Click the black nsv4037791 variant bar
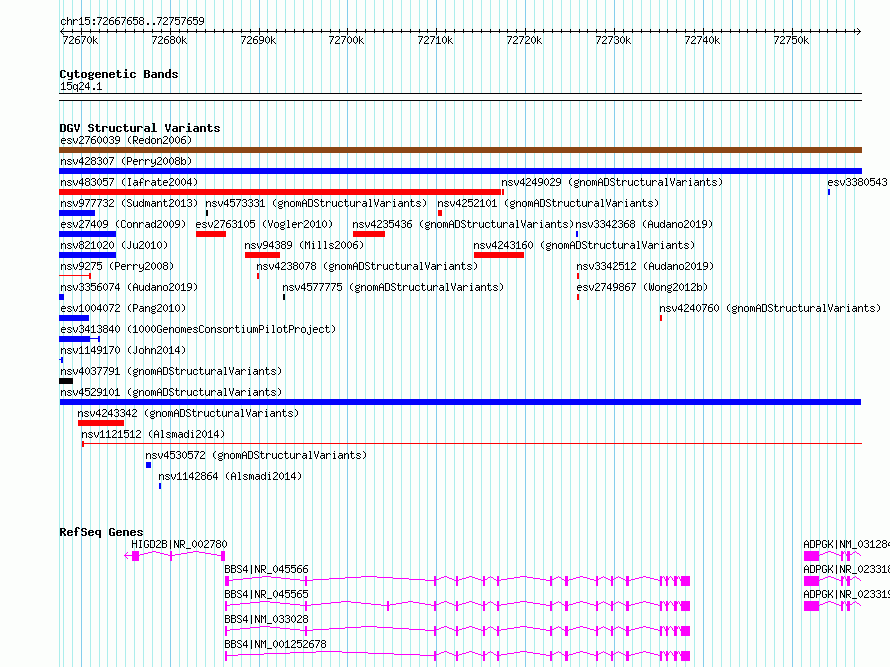890x667 pixels. tap(66, 381)
